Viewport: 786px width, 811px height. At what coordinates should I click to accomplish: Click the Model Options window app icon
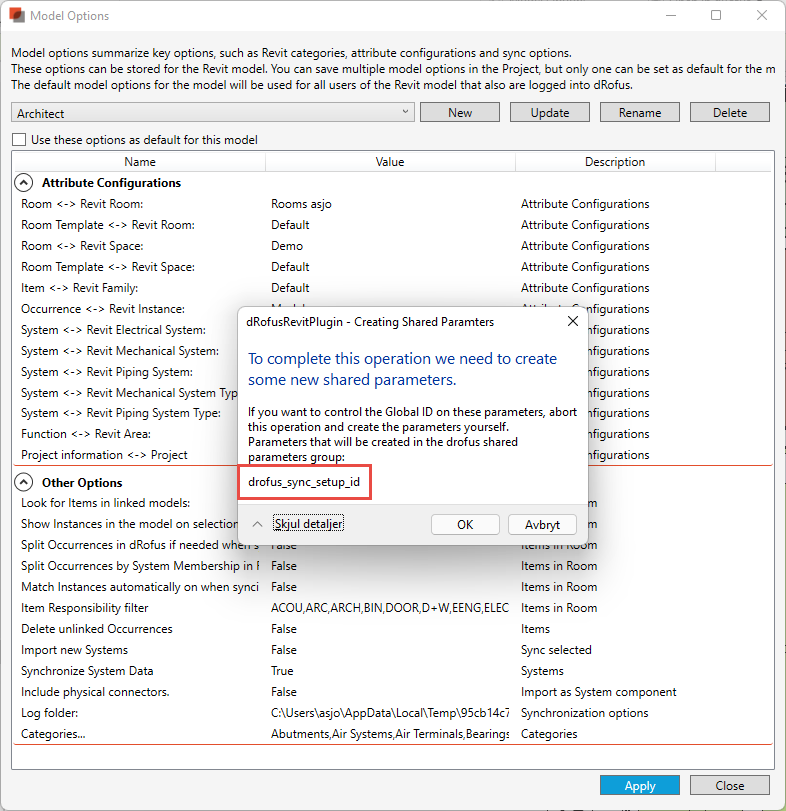pos(17,16)
